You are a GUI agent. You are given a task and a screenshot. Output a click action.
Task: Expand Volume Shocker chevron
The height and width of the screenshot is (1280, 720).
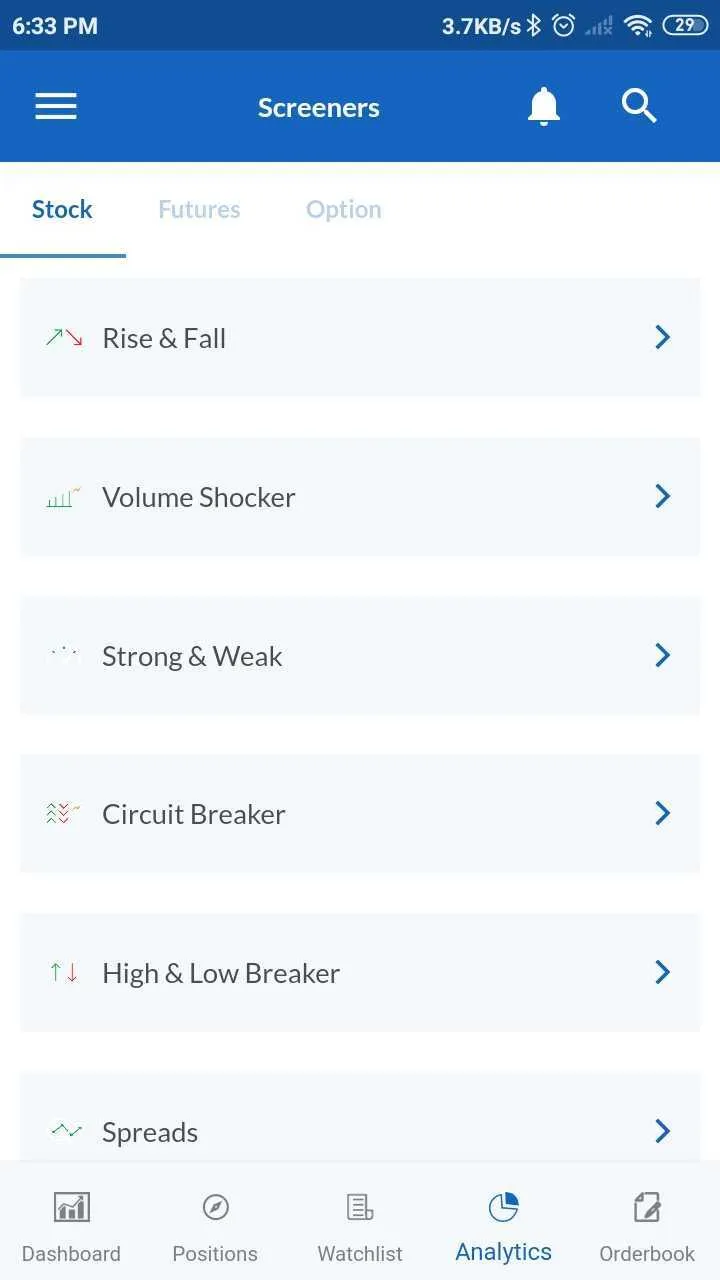point(662,496)
